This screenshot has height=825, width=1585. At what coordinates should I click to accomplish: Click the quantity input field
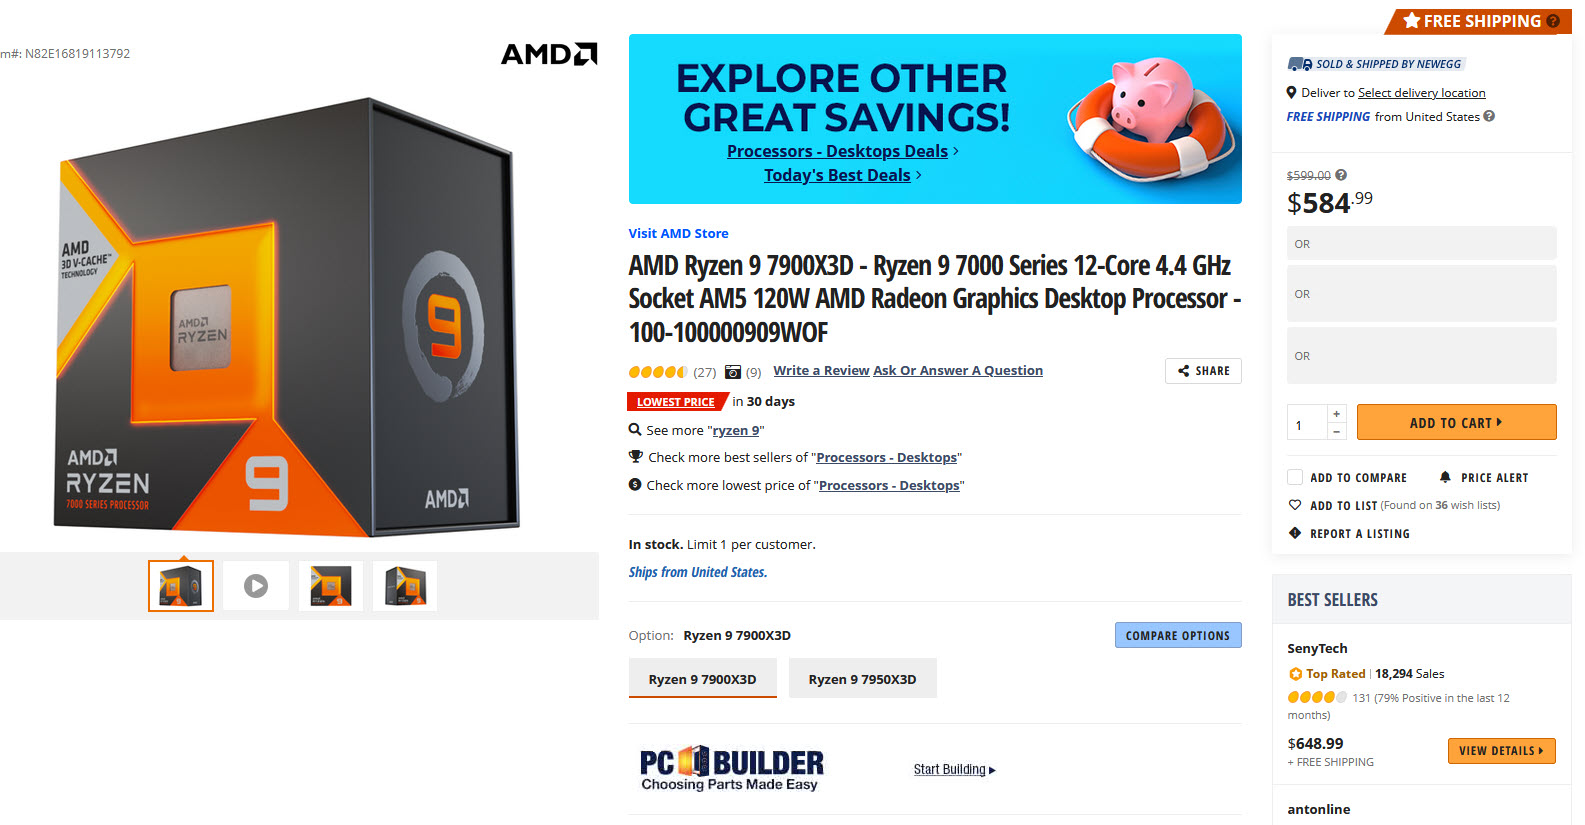click(x=1306, y=423)
